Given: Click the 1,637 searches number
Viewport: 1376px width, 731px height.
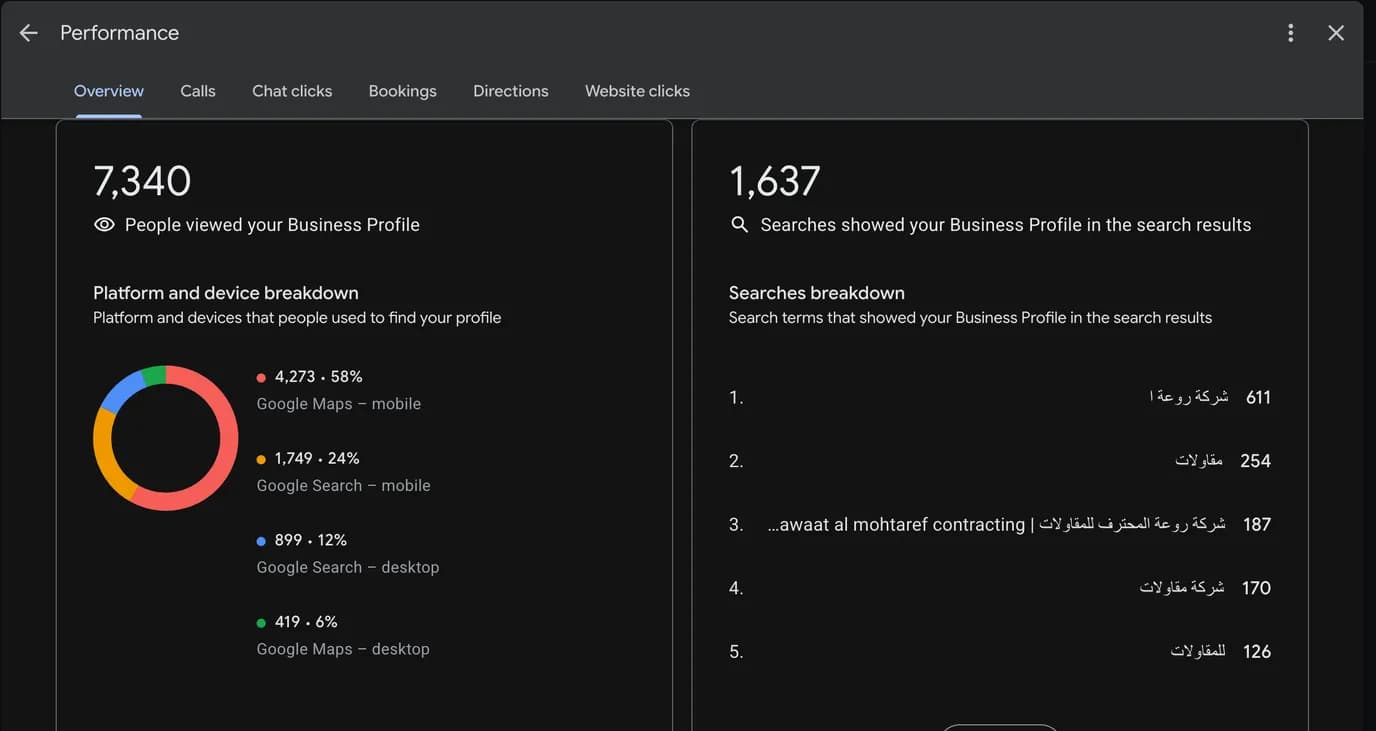Looking at the screenshot, I should 775,181.
